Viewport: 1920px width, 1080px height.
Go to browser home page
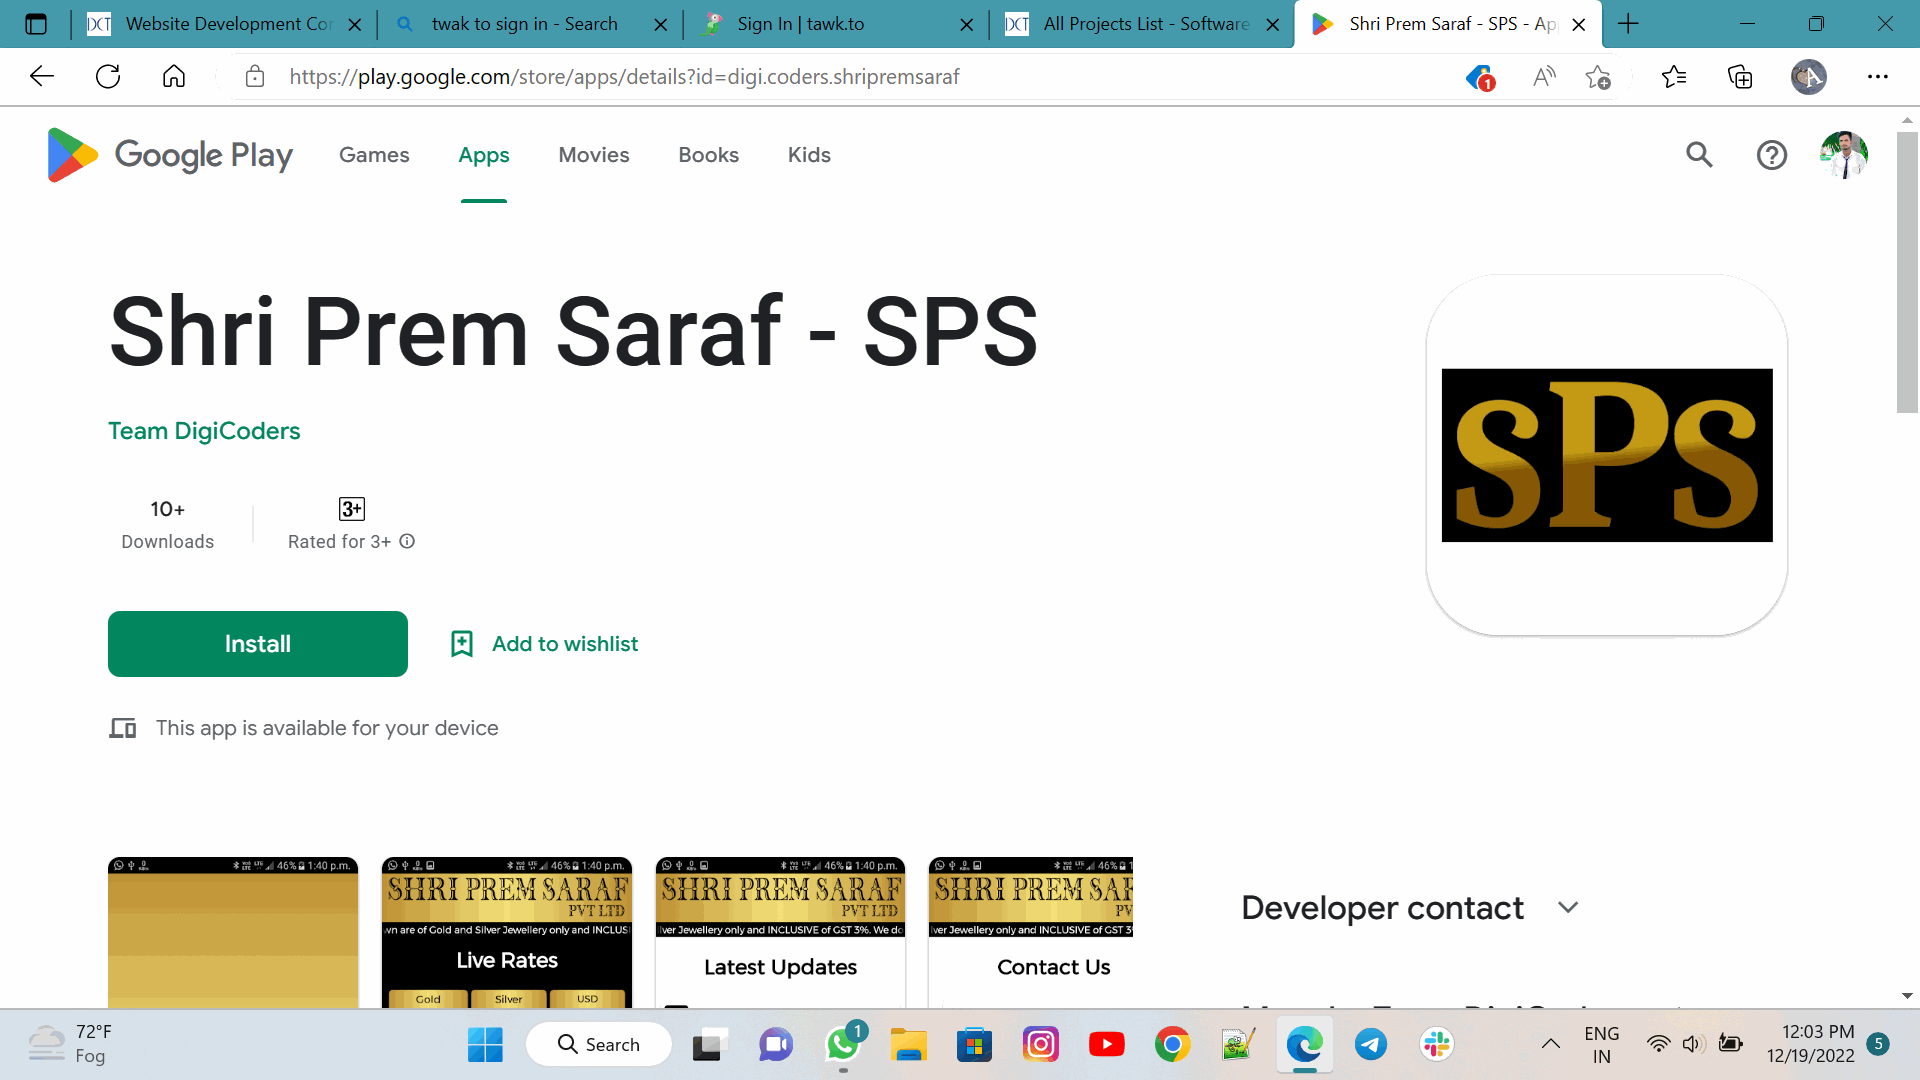coord(174,77)
